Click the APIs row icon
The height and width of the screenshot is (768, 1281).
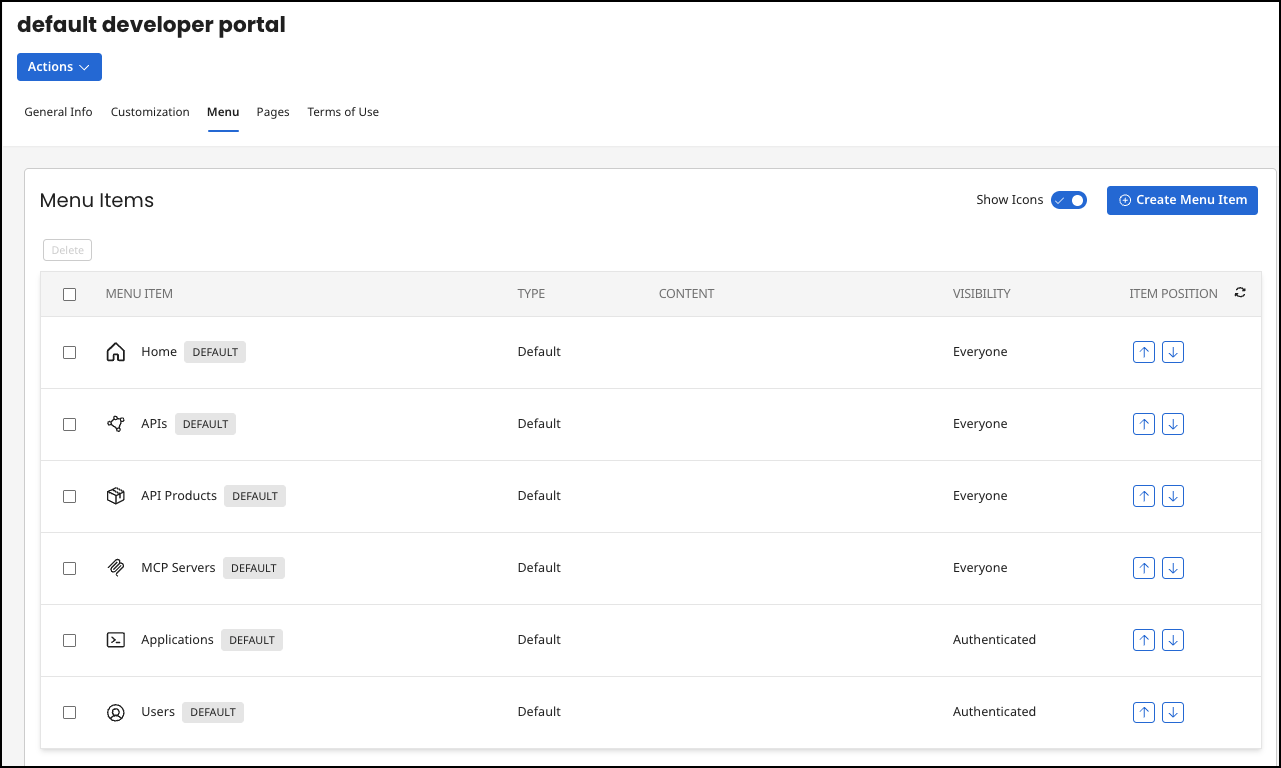click(x=116, y=424)
